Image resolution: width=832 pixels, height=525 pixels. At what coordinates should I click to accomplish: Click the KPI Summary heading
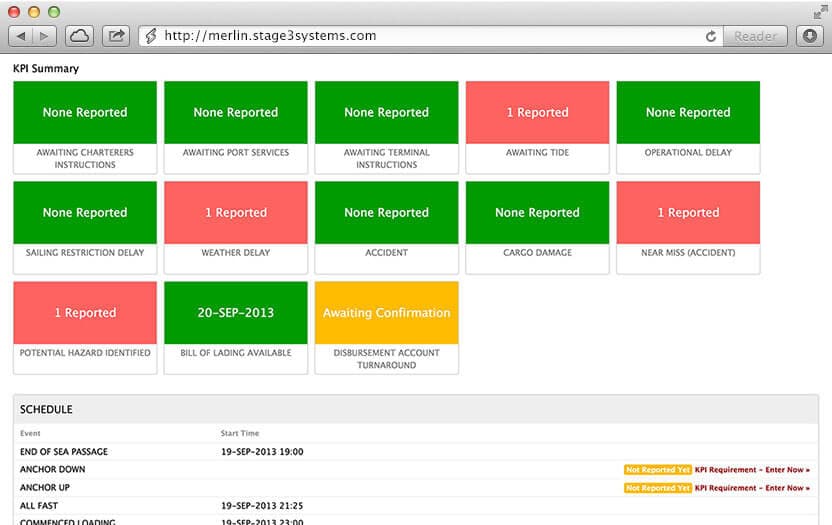tap(46, 68)
